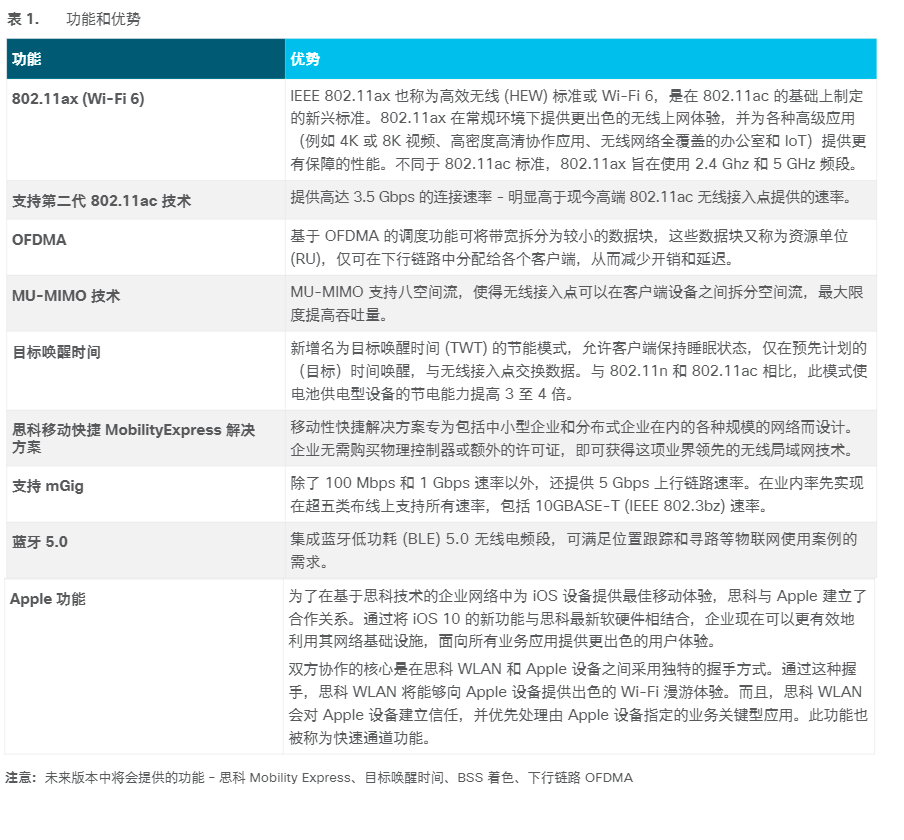Screen dimensions: 904x840
Task: Select the "Apple 功能" row label
Action: (48, 599)
